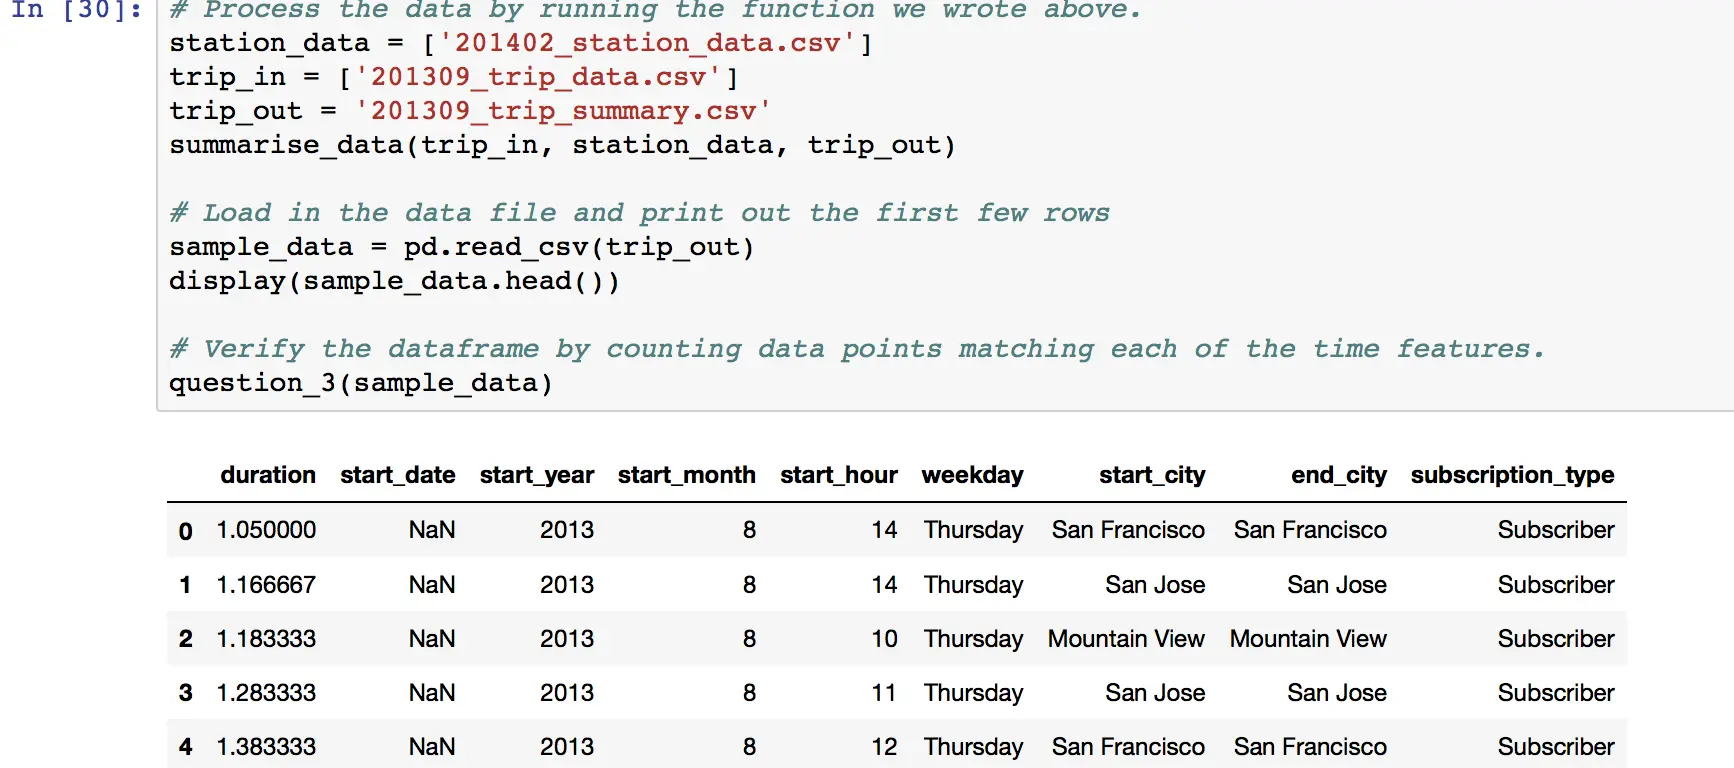Click Thursday in row 1 weekday

973,585
